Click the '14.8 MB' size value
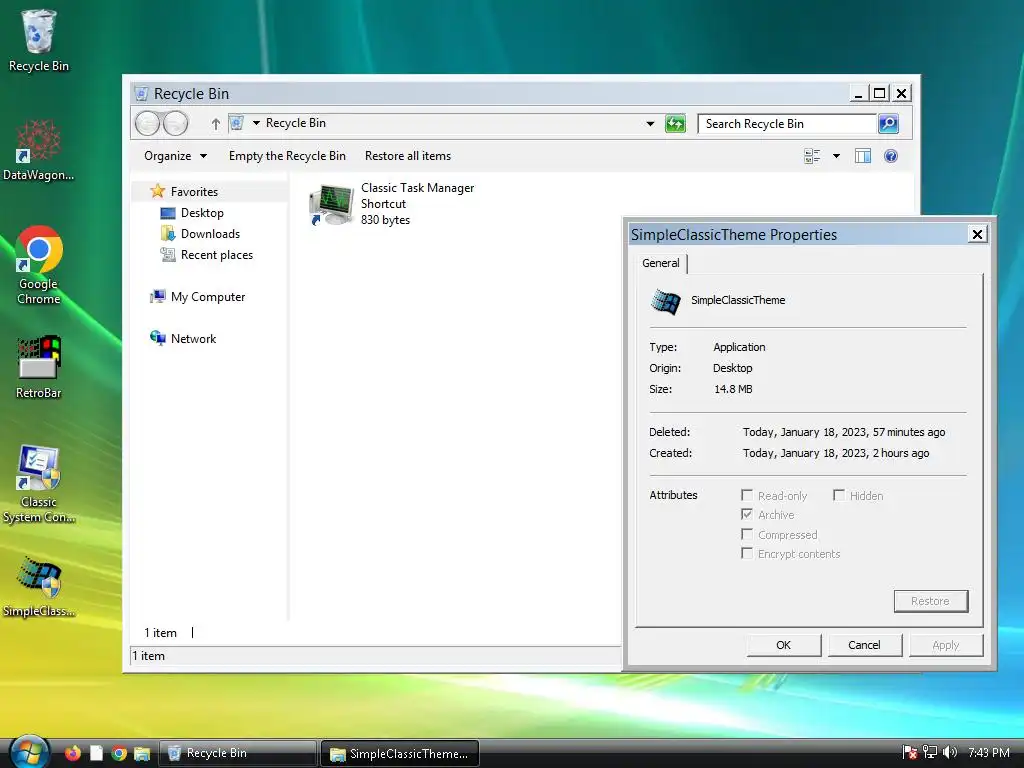The width and height of the screenshot is (1024, 768). coord(733,389)
